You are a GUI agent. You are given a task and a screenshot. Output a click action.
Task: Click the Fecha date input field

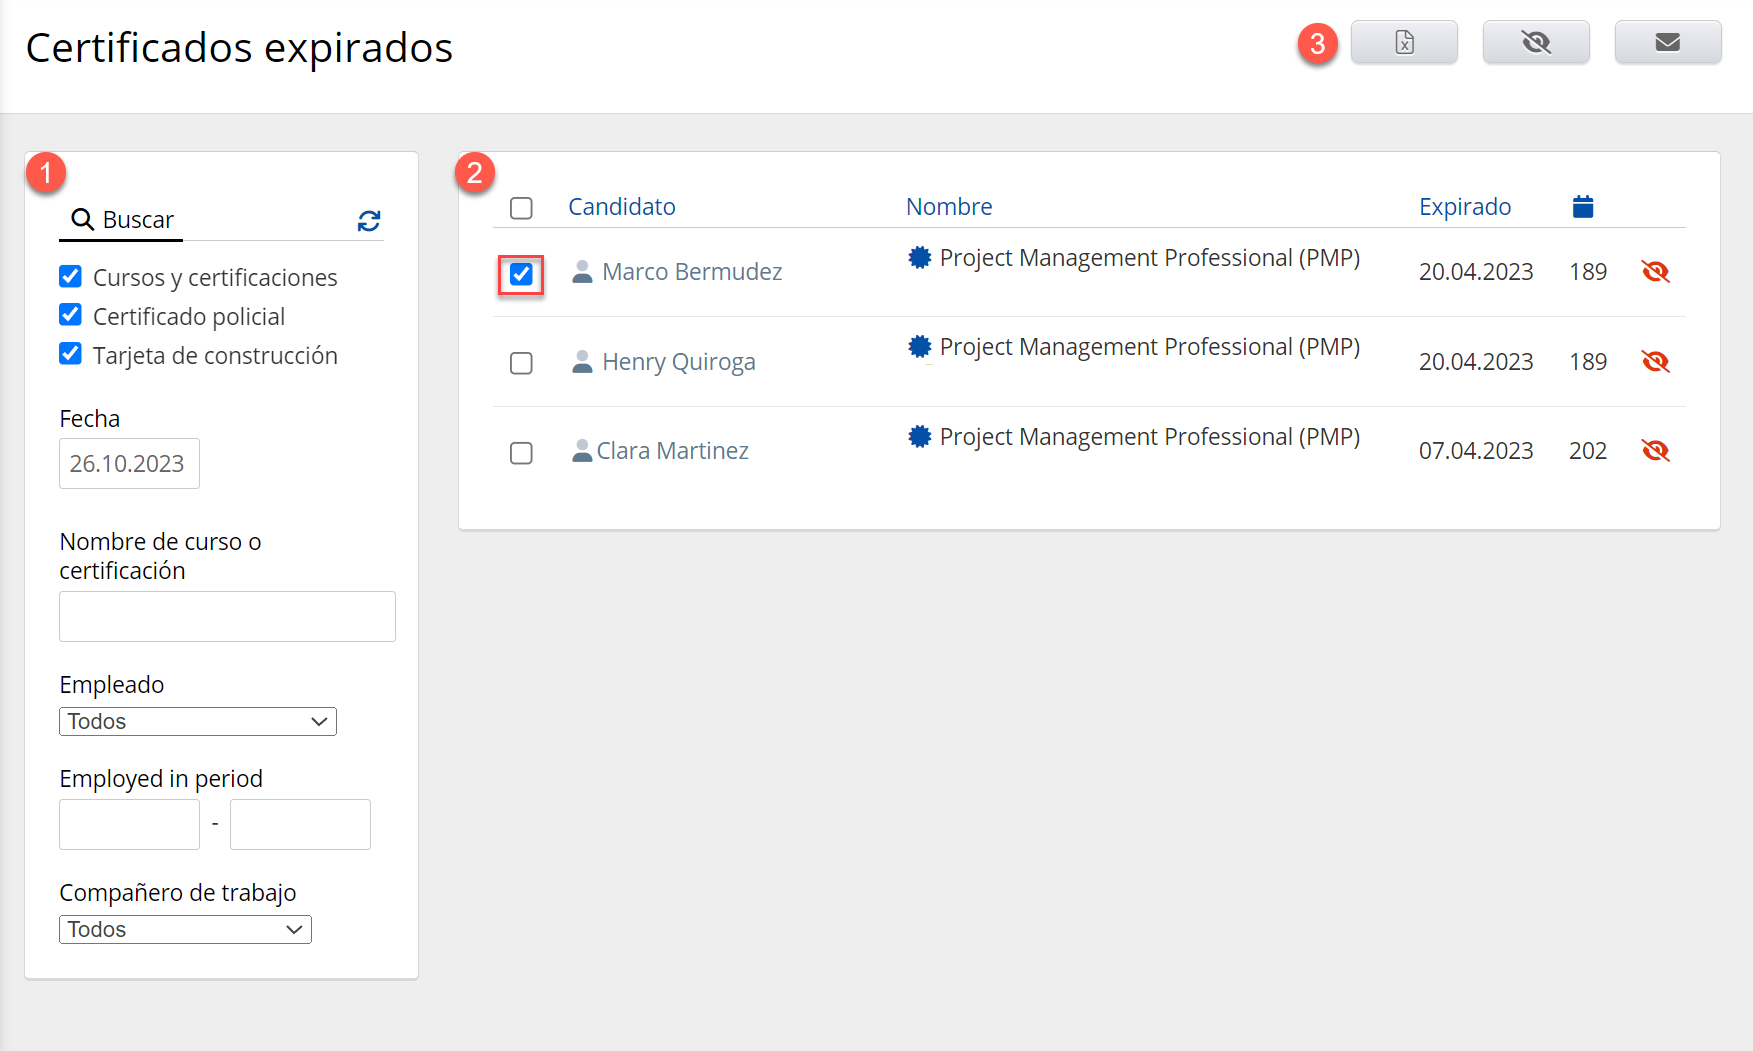pos(129,464)
